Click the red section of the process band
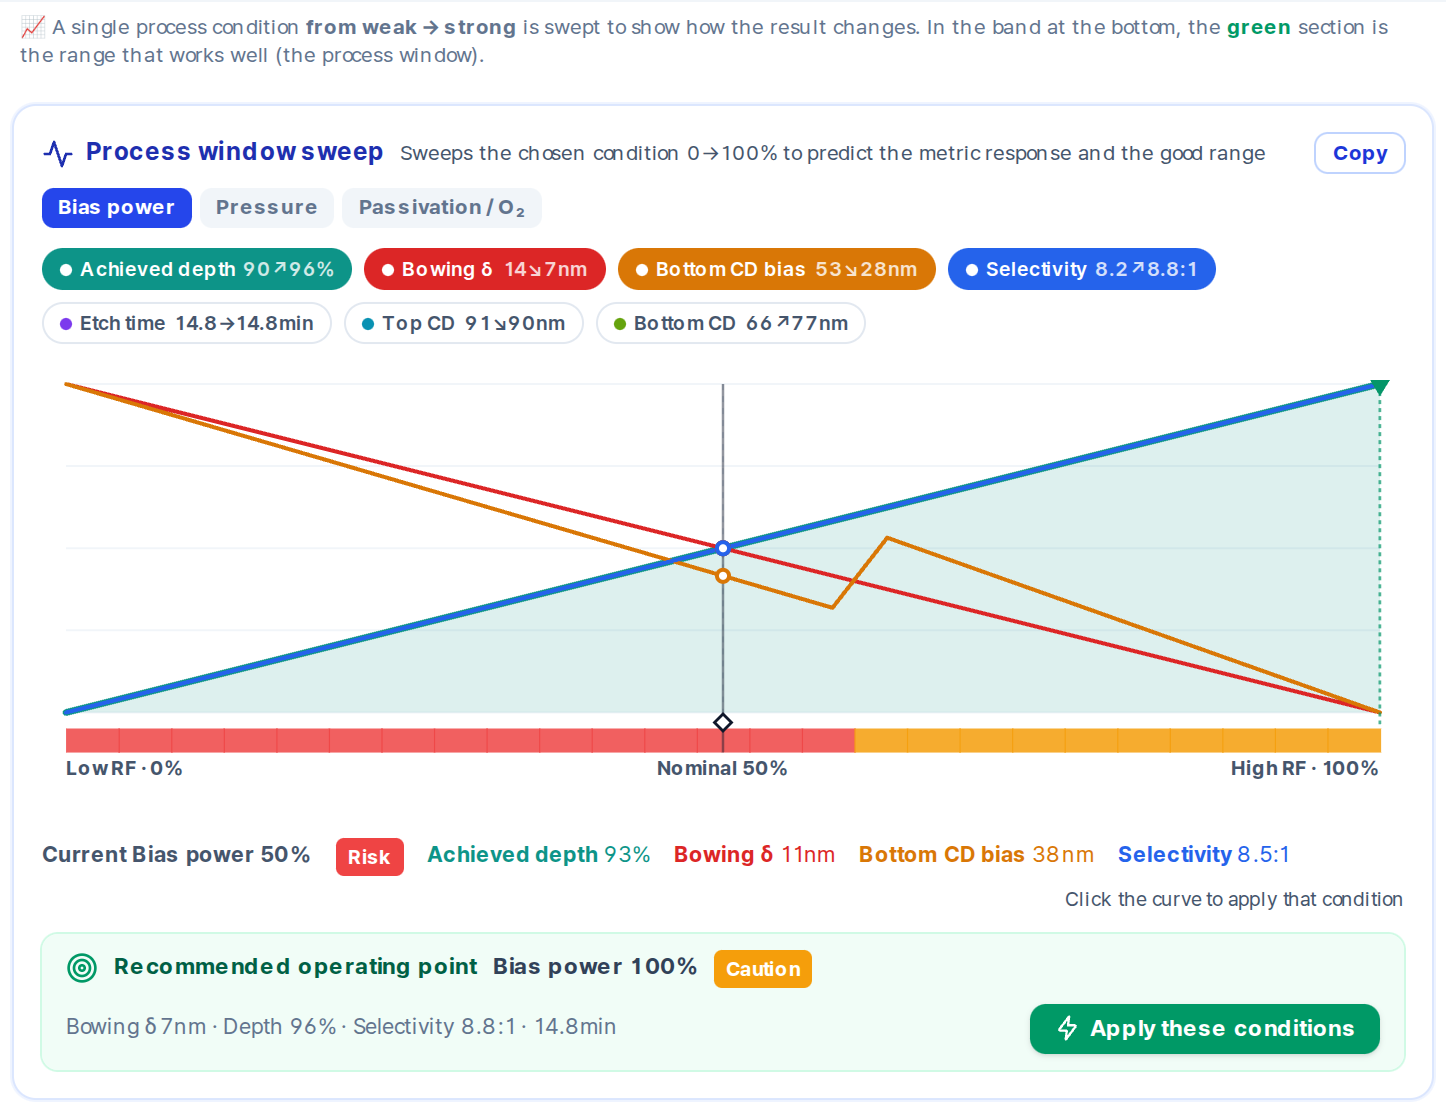Screen dimensions: 1446x1112 pyautogui.click(x=460, y=741)
